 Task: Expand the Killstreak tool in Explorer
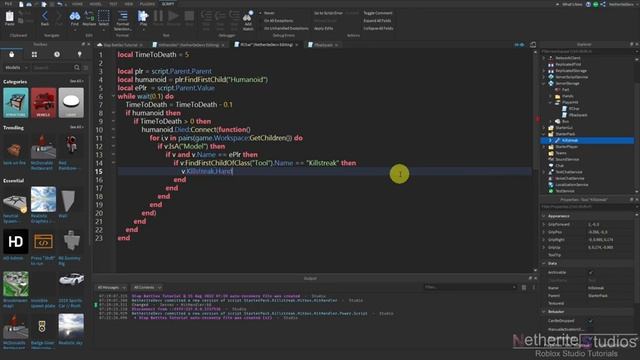(x=550, y=140)
